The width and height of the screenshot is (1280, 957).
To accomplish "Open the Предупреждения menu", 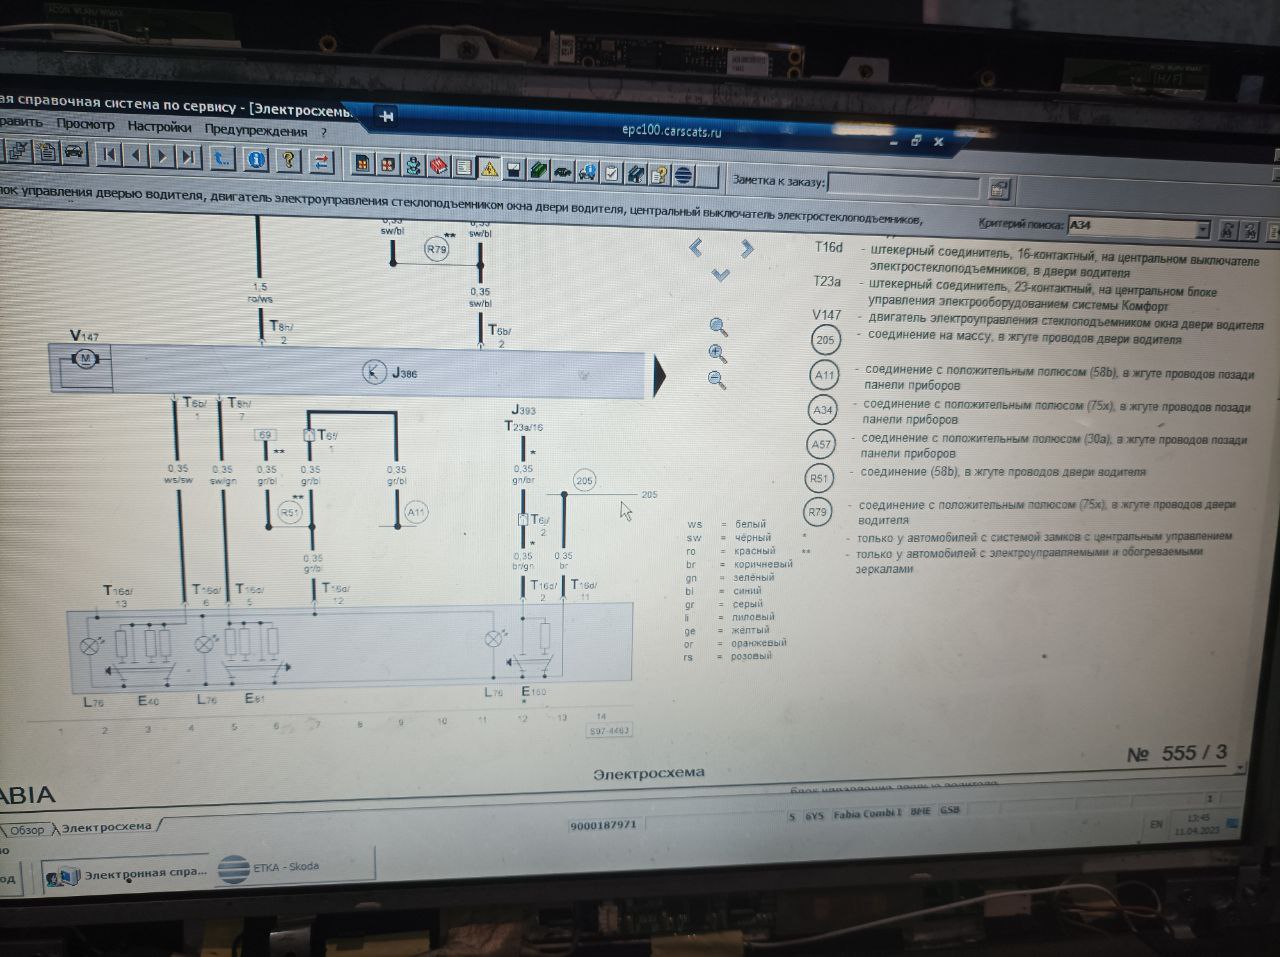I will (256, 130).
